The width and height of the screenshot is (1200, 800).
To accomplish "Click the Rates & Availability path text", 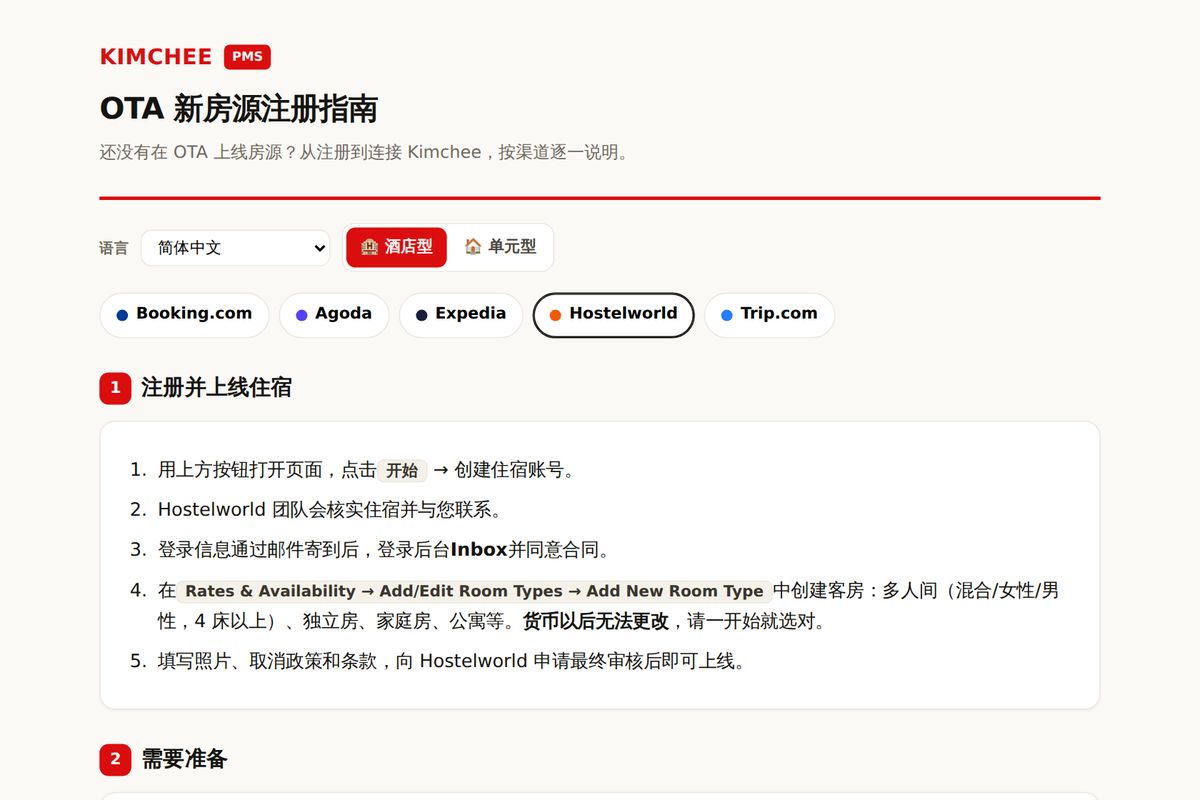I will click(x=474, y=591).
